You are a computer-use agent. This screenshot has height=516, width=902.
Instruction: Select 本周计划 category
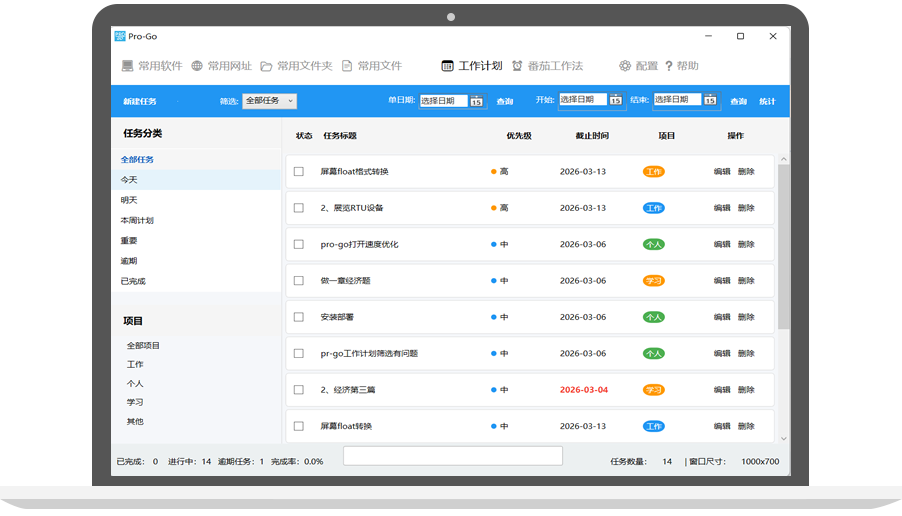coord(137,220)
